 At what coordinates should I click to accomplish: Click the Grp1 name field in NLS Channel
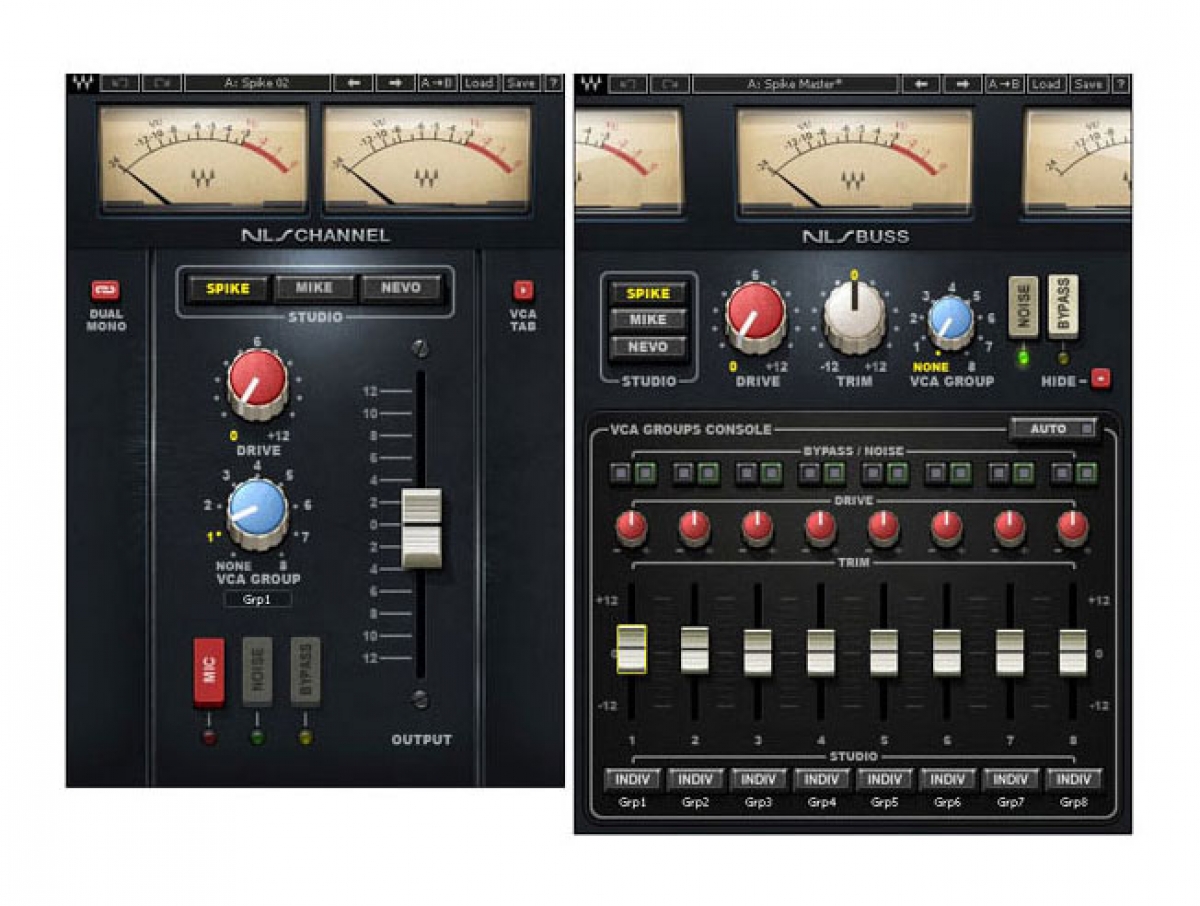click(257, 600)
